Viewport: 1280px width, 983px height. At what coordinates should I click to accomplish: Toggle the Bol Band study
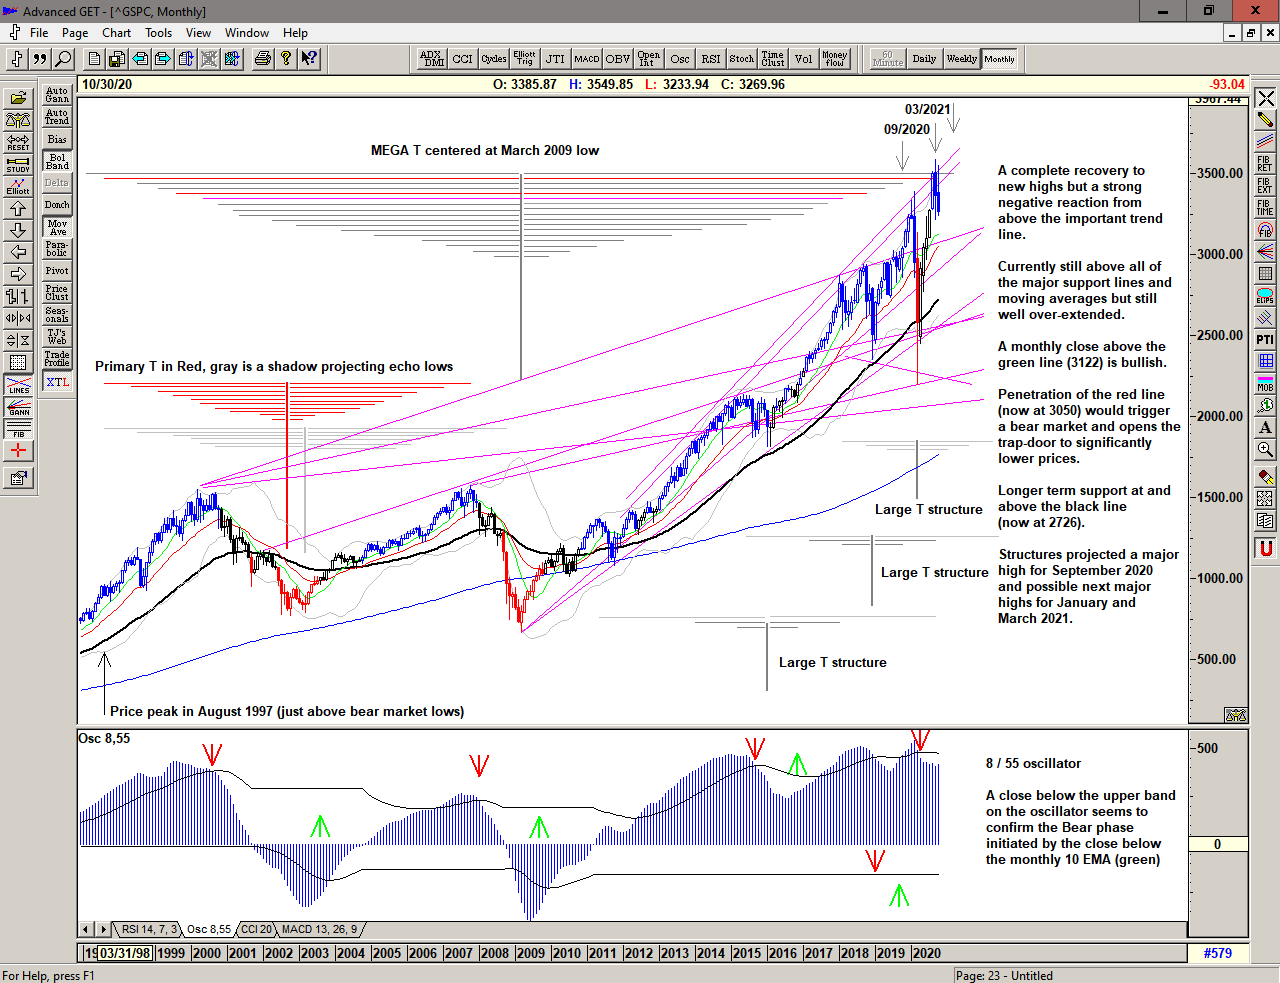click(57, 161)
